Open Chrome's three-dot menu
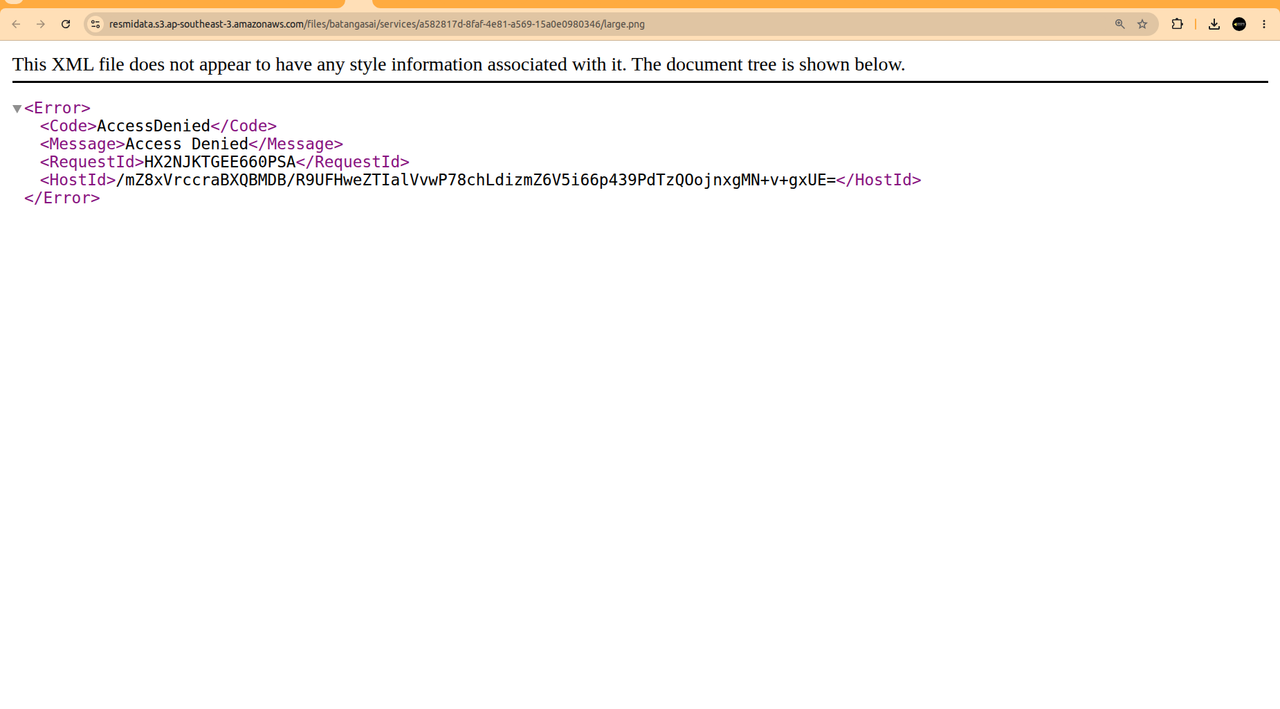Screen dimensions: 1280x709 1264,24
